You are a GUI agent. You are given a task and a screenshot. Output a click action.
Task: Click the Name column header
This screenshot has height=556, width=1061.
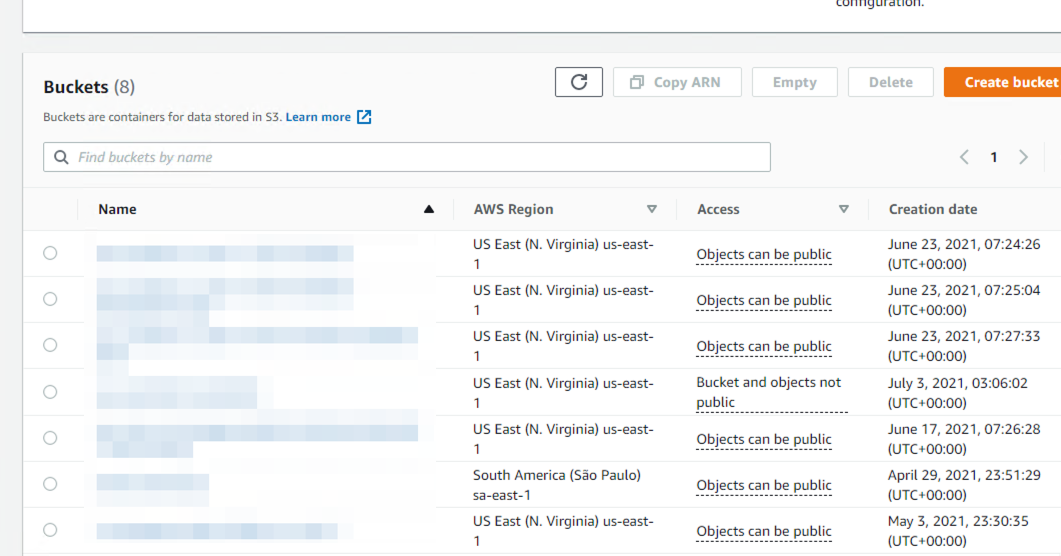[x=117, y=210]
